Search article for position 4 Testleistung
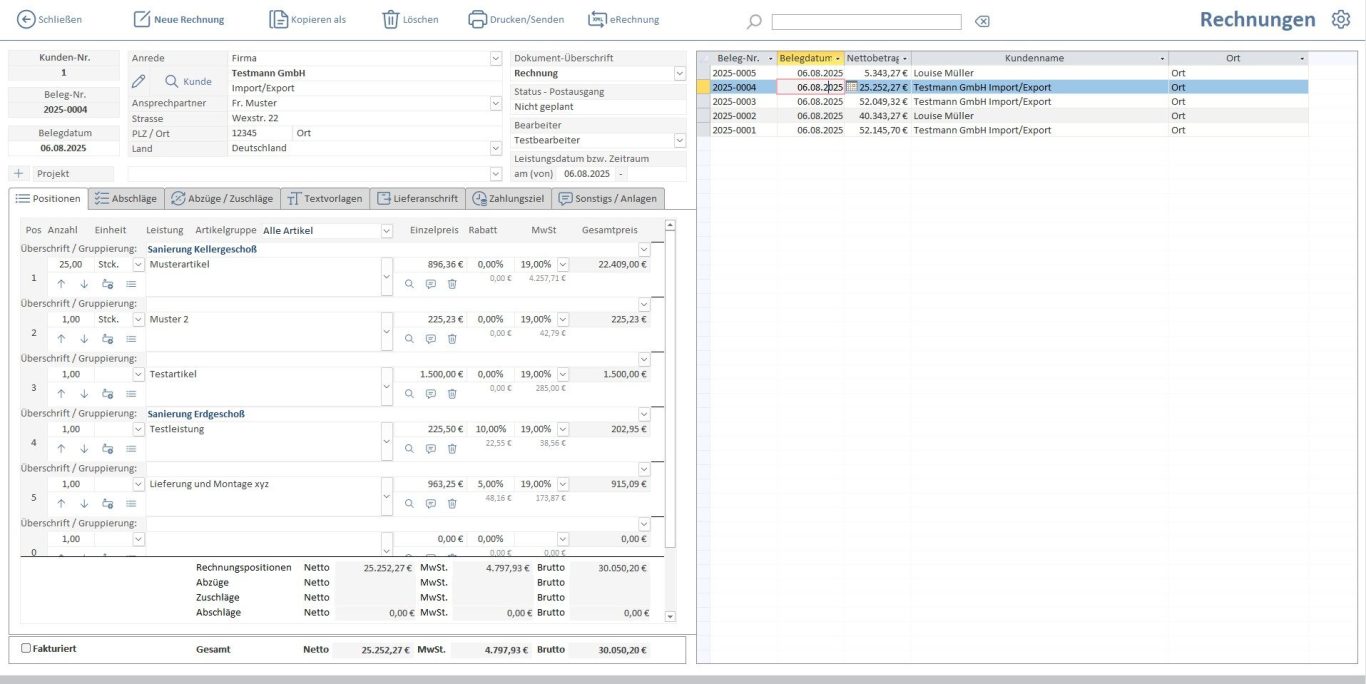 409,449
